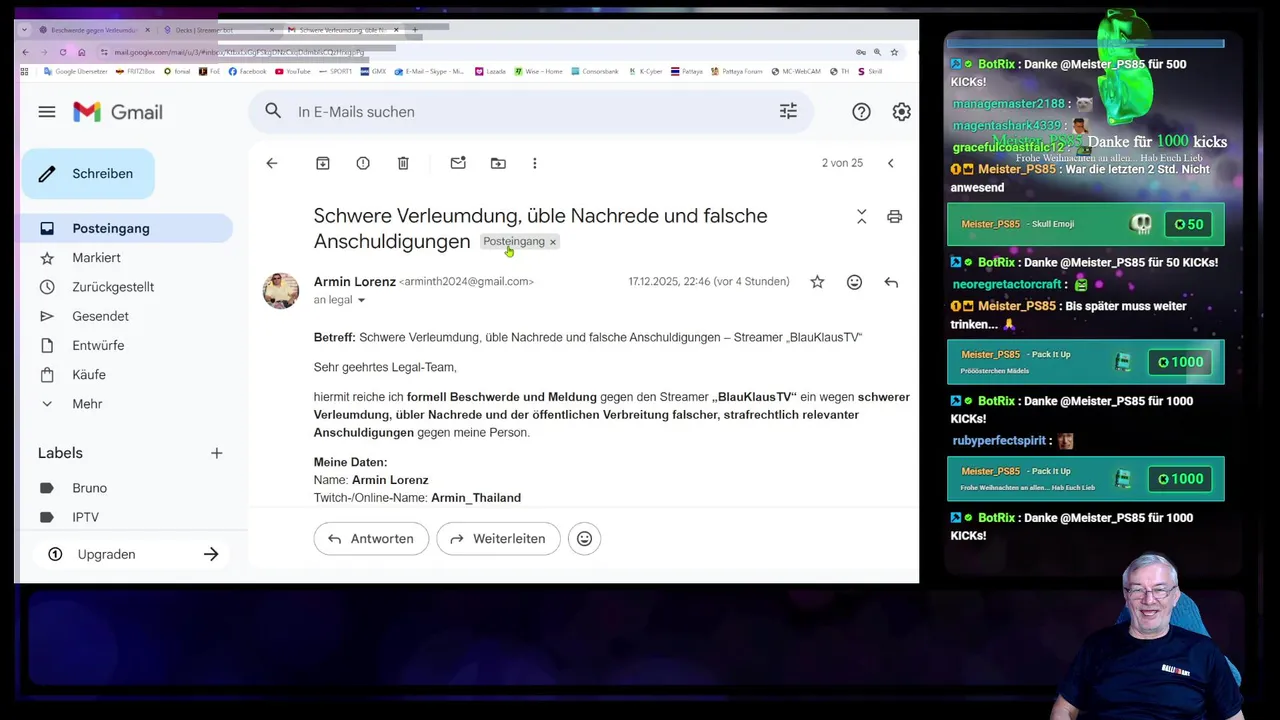Bookmark this page with star icon
This screenshot has width=1280, height=720.
coord(894,52)
